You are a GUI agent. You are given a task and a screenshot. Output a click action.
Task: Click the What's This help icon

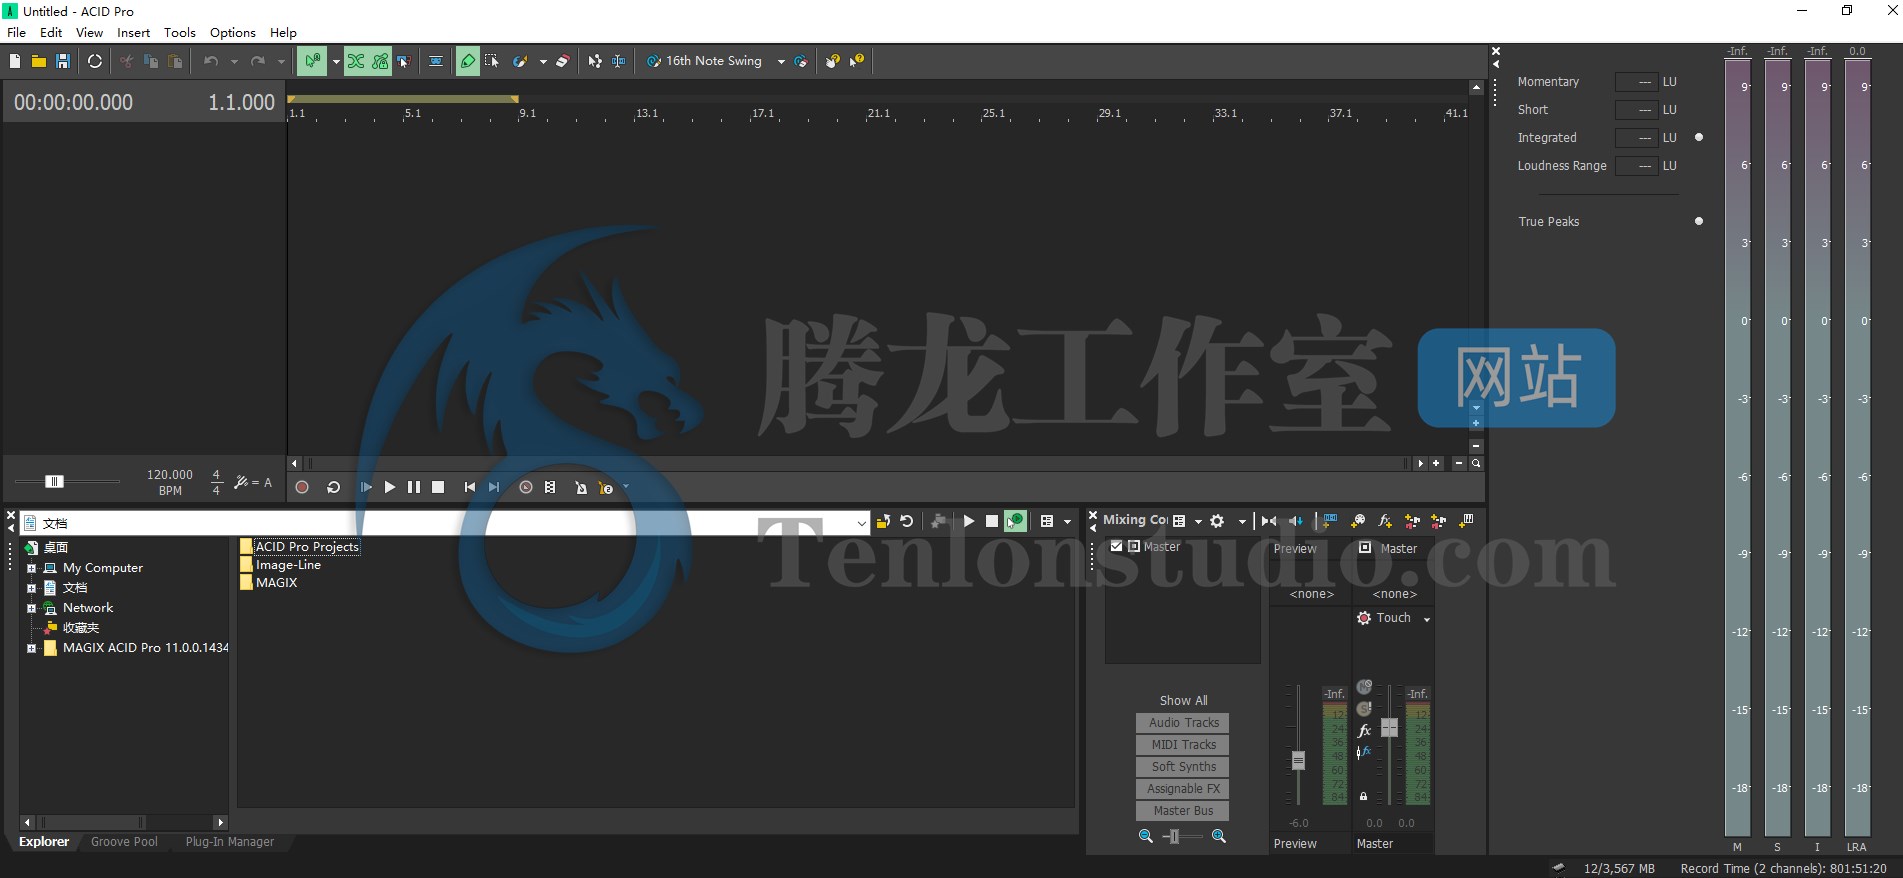tap(856, 61)
